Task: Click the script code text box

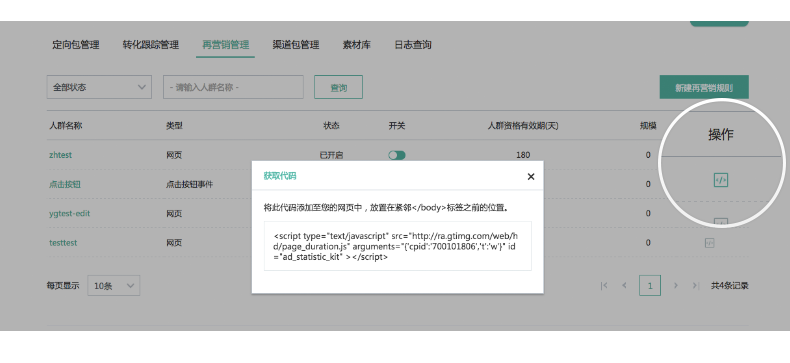Action: [398, 246]
